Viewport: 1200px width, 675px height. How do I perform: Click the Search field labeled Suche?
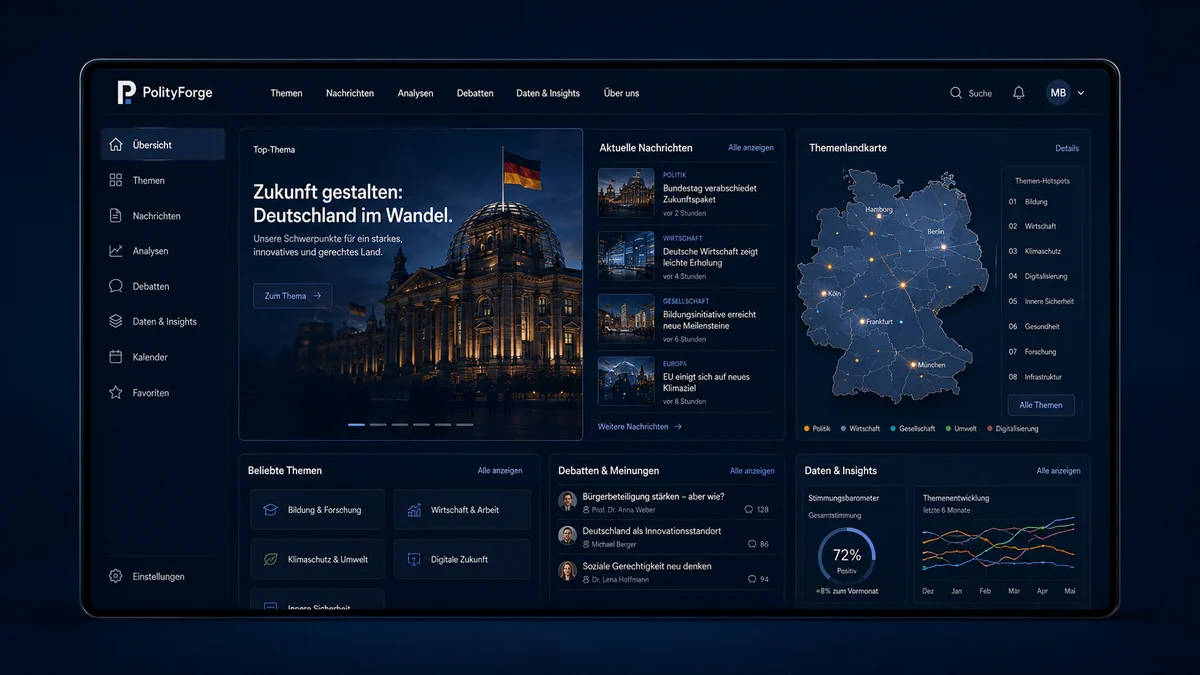[x=971, y=93]
